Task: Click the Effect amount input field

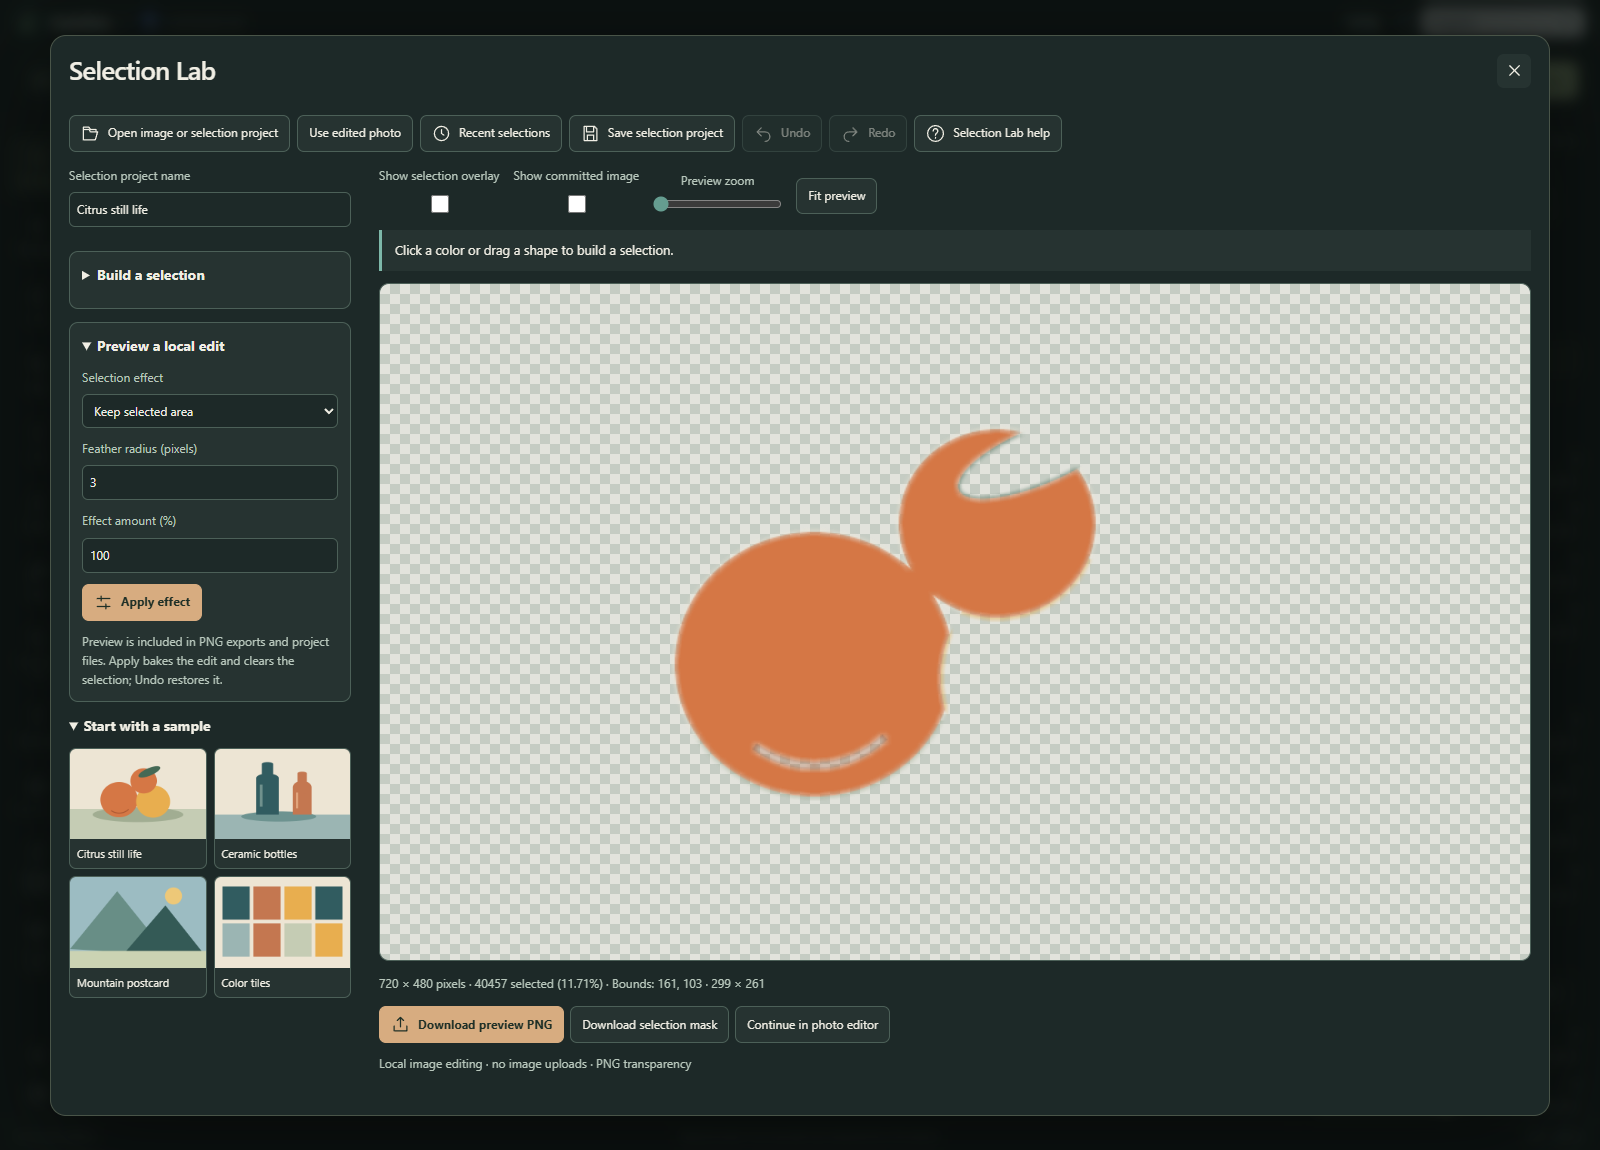Action: [210, 555]
